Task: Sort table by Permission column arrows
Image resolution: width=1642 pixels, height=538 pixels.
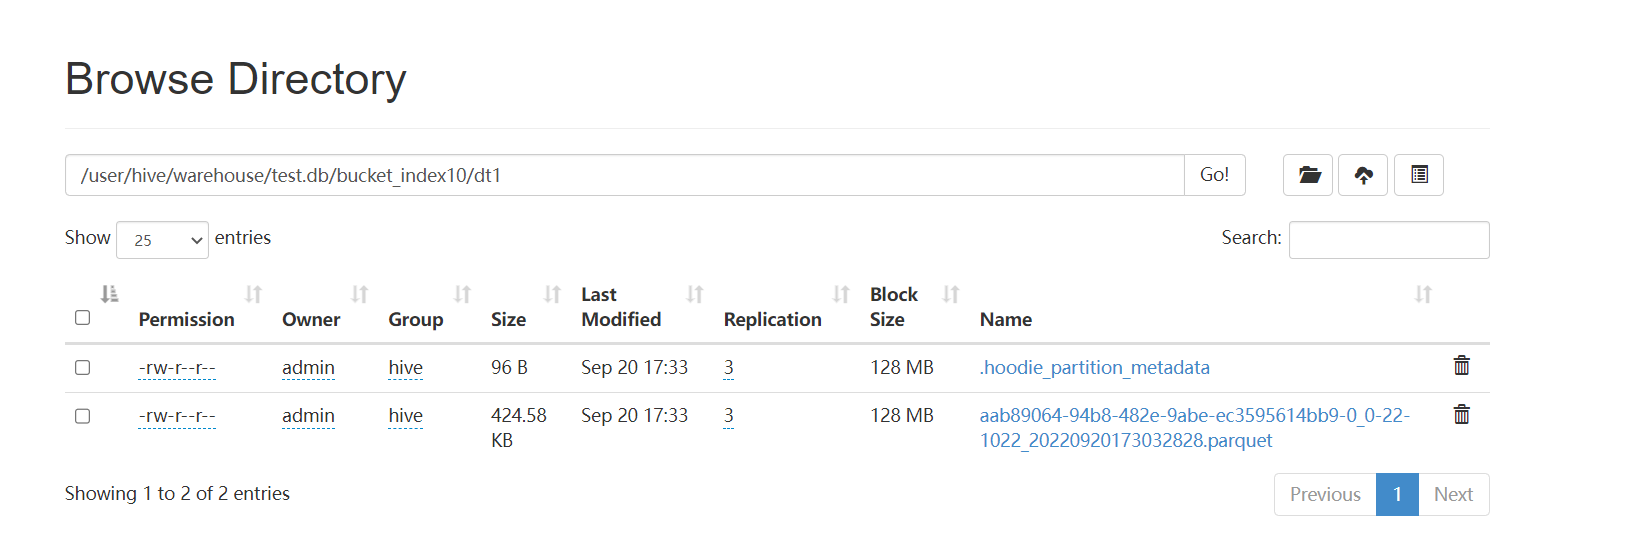Action: [253, 294]
